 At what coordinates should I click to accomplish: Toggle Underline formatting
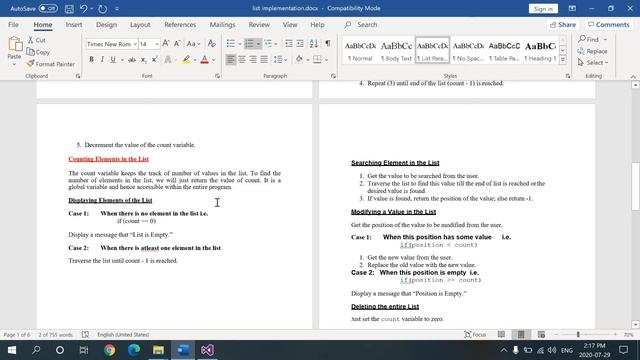(x=113, y=60)
